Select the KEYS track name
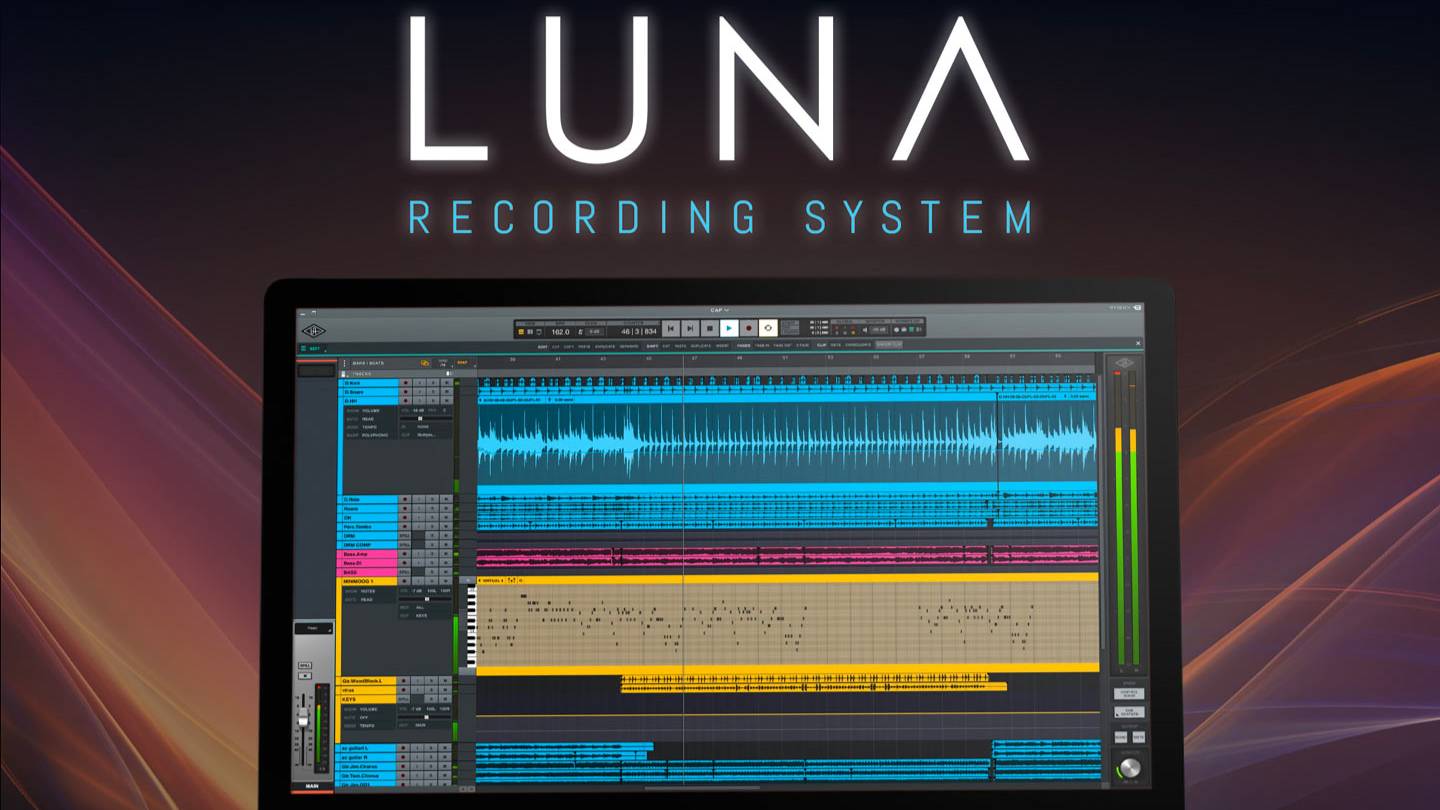The width and height of the screenshot is (1440, 810). pos(368,699)
